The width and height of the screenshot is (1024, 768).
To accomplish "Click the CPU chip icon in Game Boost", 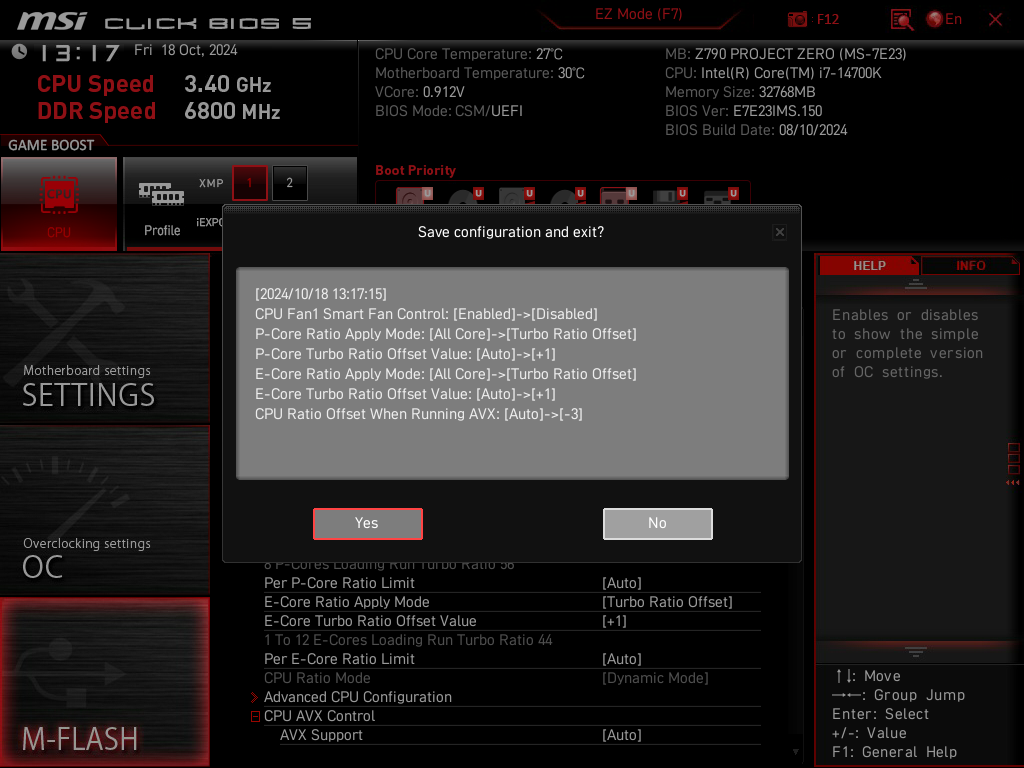I will coord(59,195).
